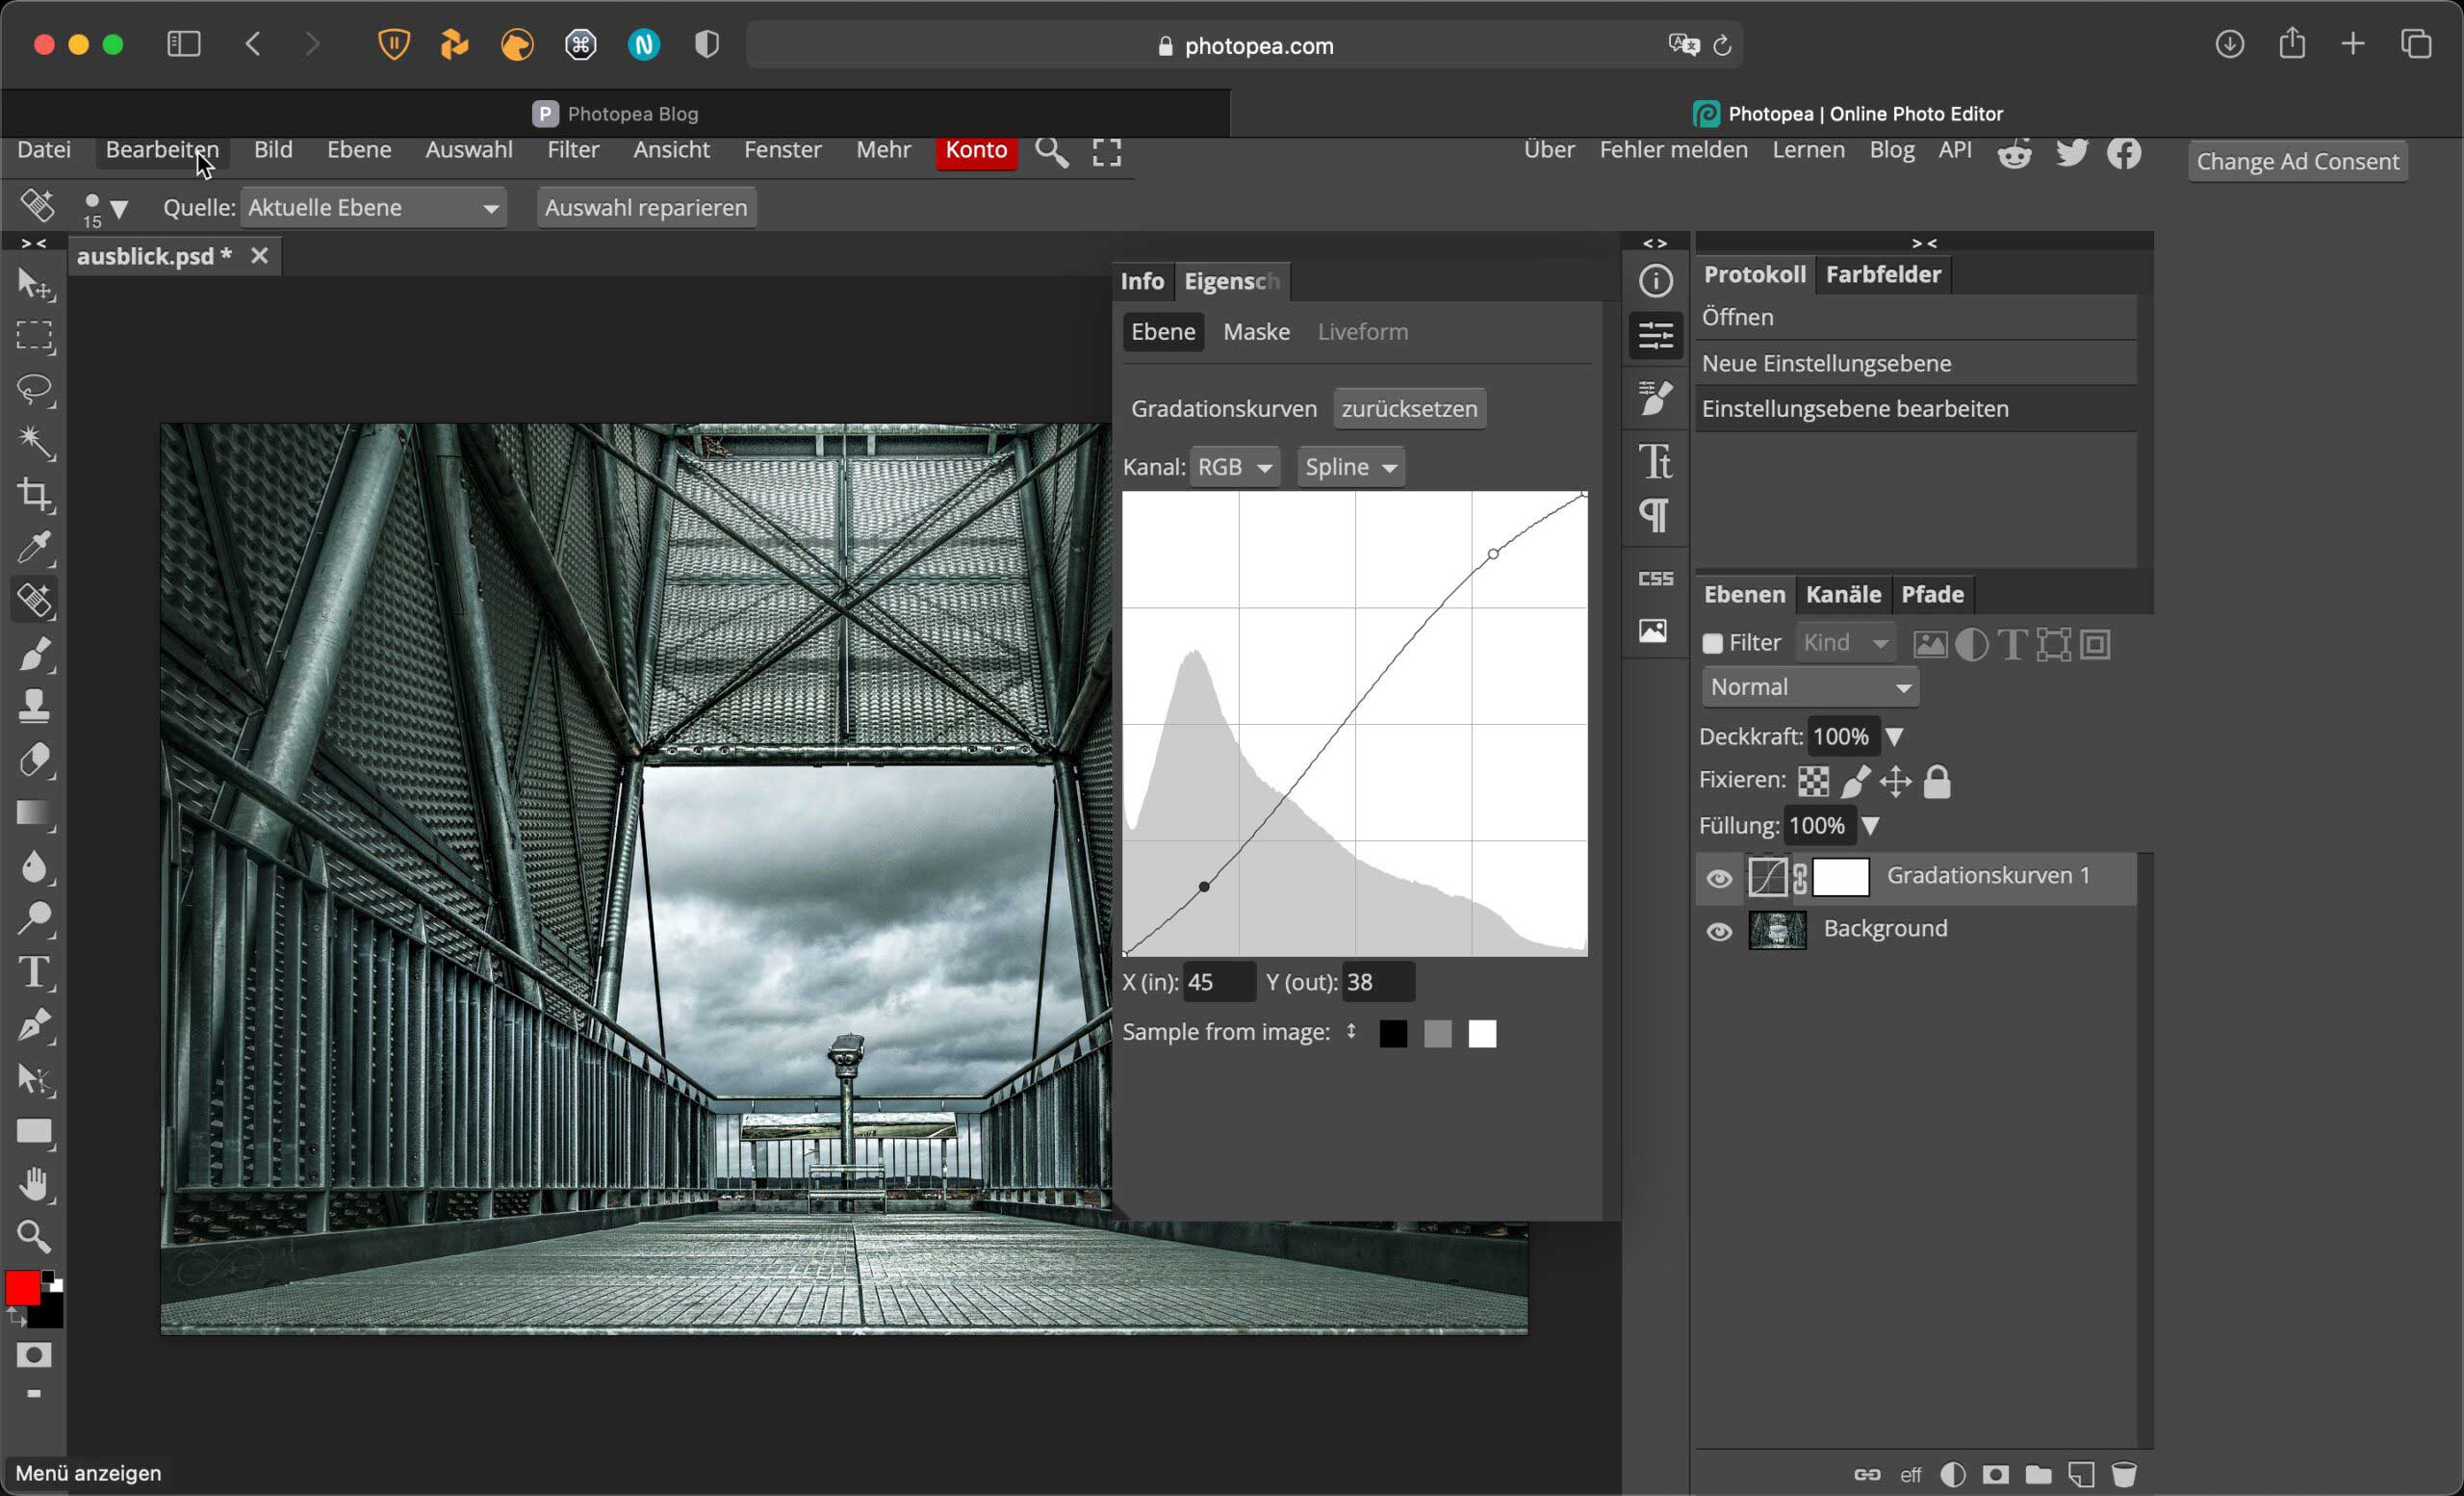Open the Filter menu
This screenshot has height=1496, width=2464.
coord(573,150)
